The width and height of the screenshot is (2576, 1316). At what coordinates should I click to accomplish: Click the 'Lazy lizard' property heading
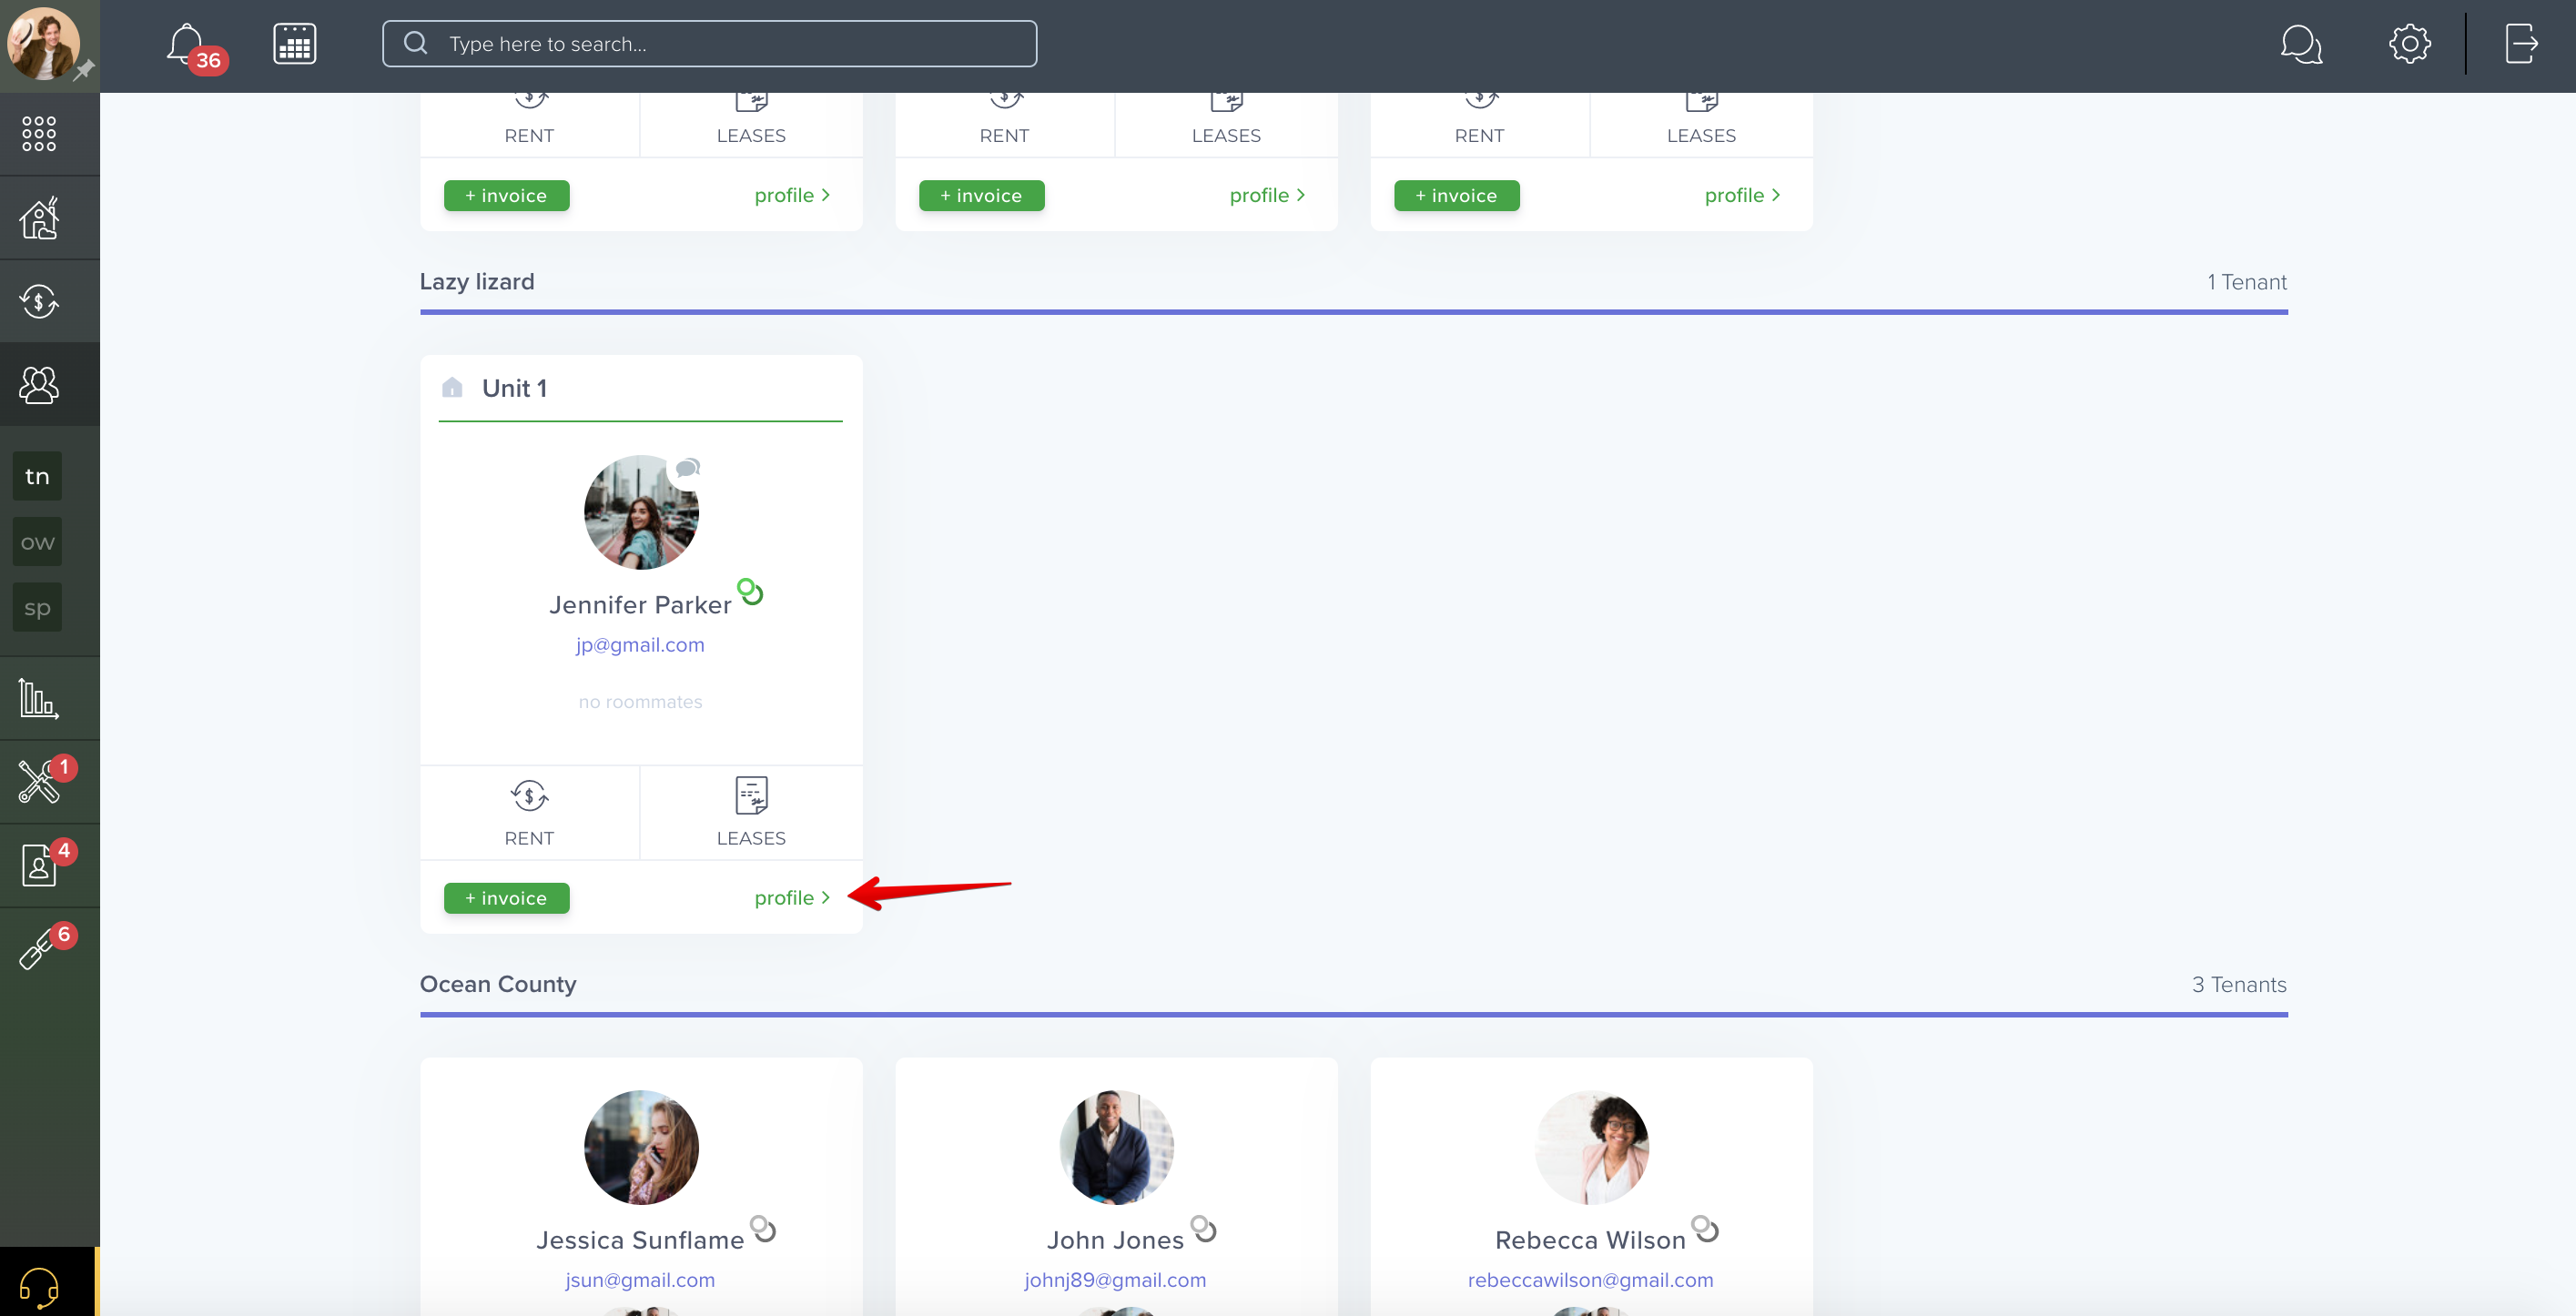477,282
